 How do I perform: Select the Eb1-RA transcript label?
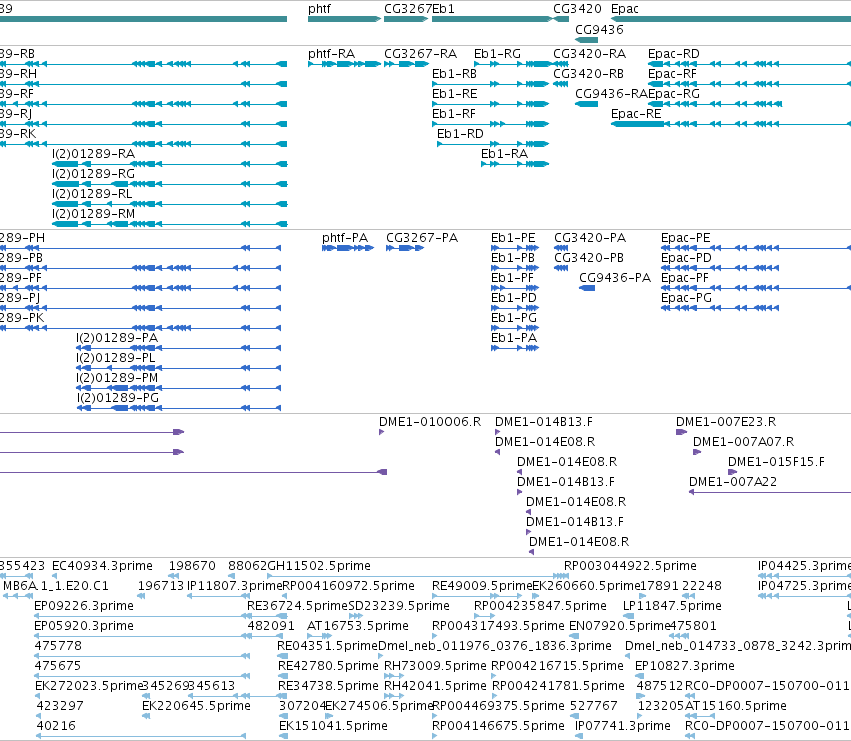504,154
